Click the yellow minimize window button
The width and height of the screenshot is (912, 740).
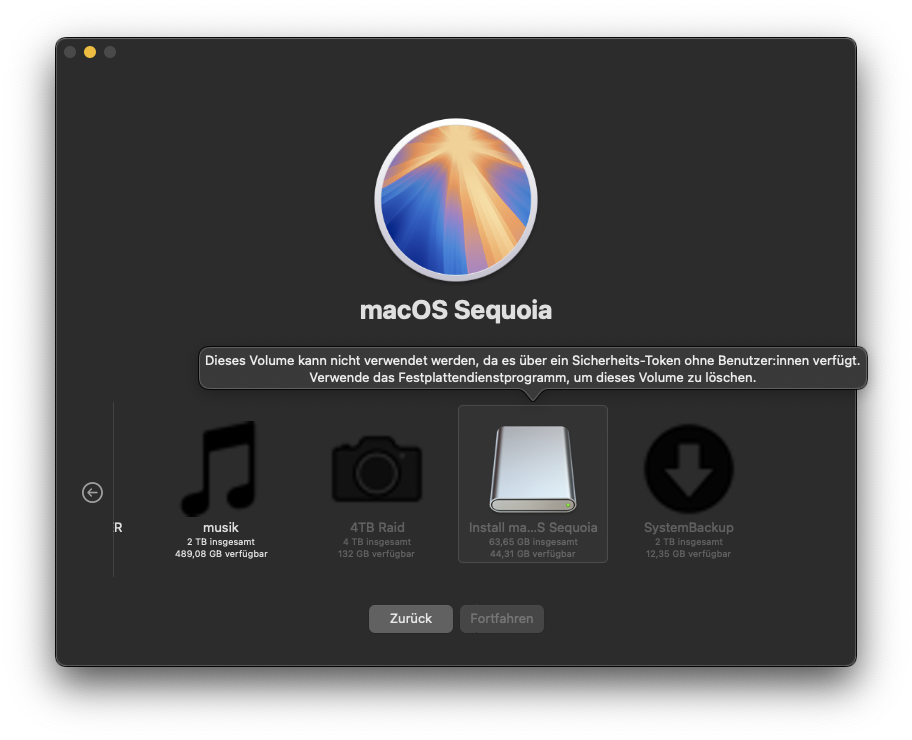coord(90,52)
